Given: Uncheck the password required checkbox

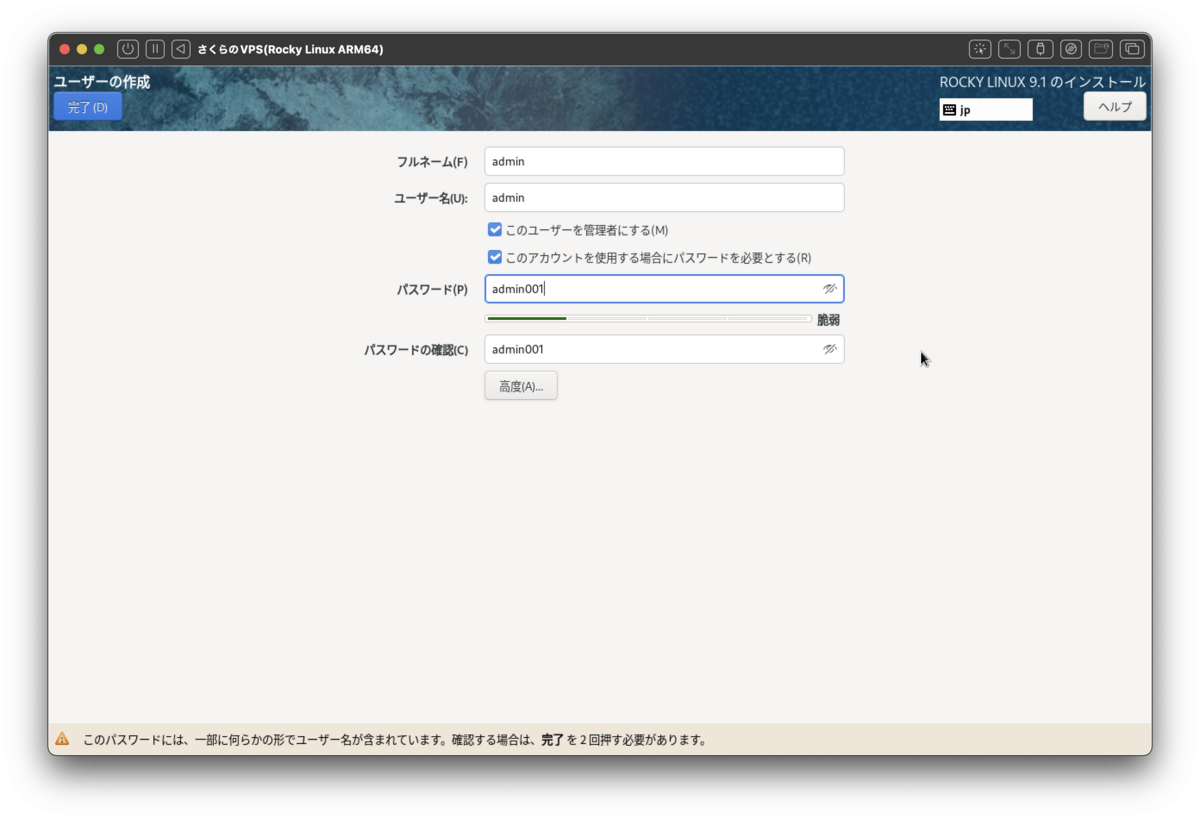Looking at the screenshot, I should pyautogui.click(x=494, y=257).
